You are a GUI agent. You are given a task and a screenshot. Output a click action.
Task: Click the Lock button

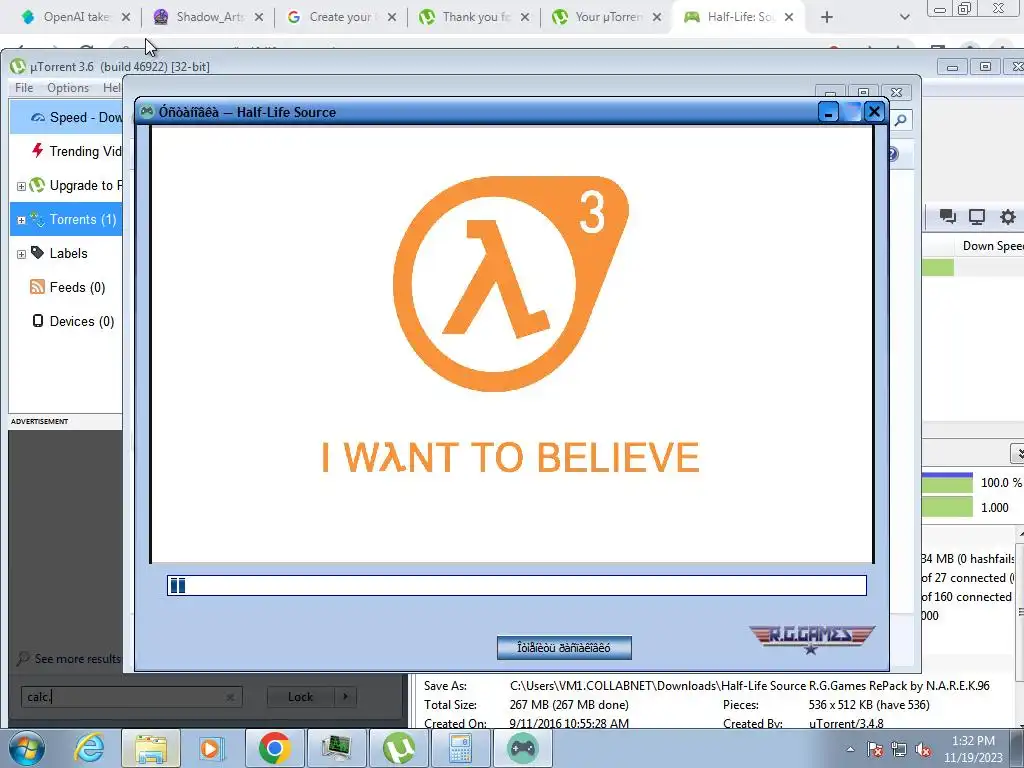[300, 697]
